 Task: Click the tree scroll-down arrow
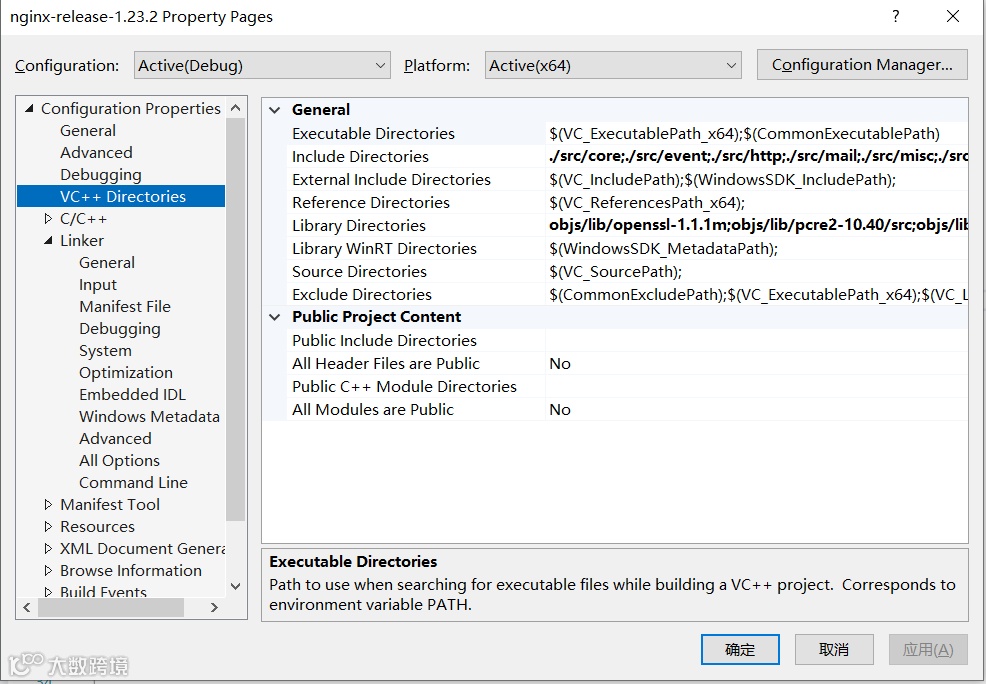(236, 587)
